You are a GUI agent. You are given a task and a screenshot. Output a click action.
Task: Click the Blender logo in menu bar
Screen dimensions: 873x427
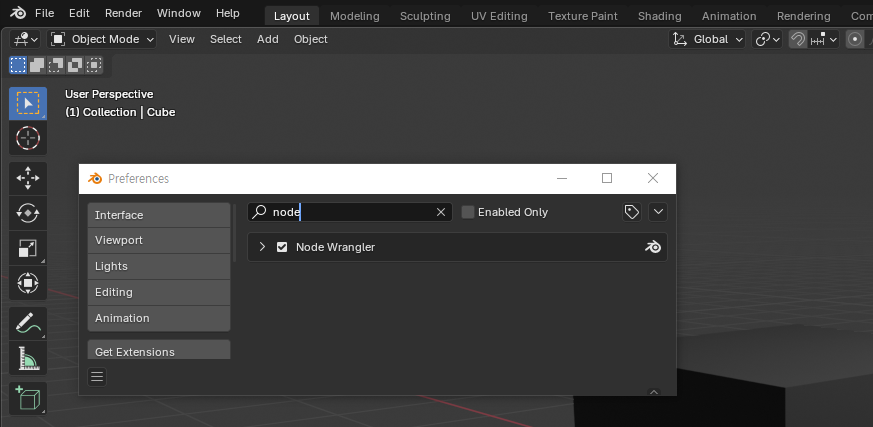click(x=18, y=13)
